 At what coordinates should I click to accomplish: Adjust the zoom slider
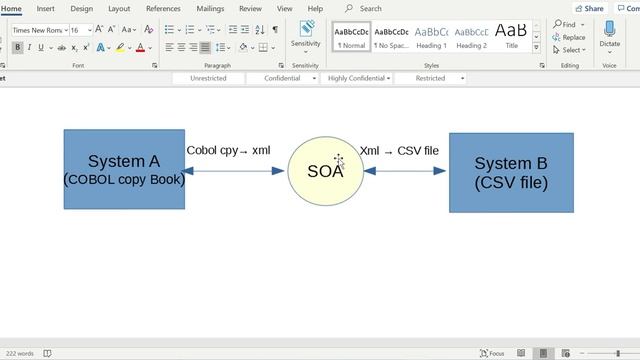[x=618, y=353]
